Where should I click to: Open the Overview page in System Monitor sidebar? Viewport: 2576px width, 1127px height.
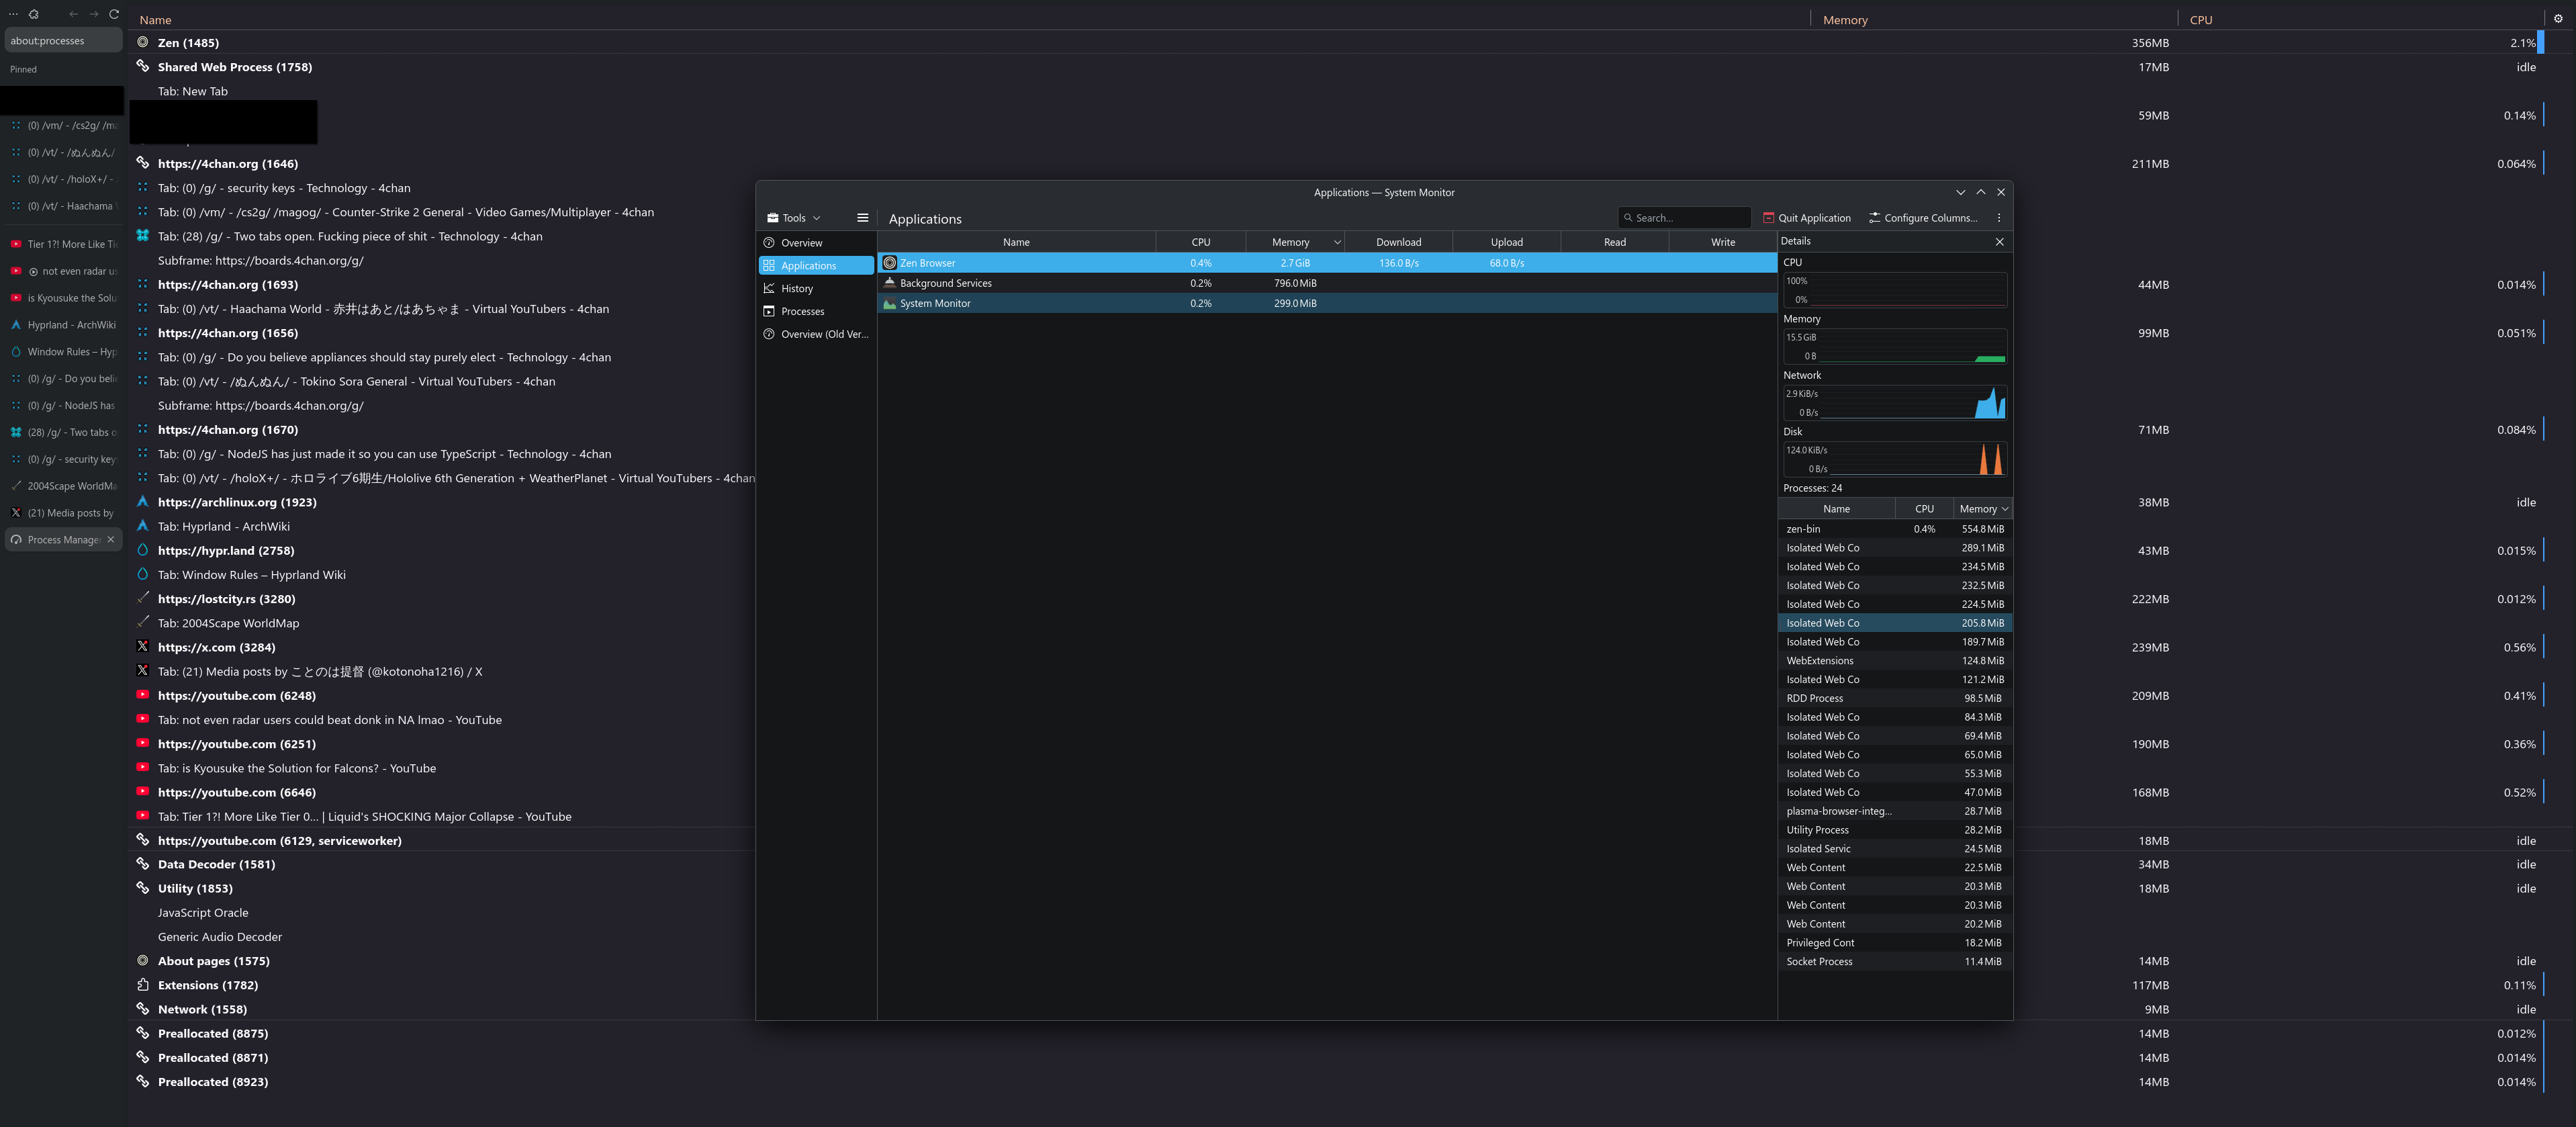(x=816, y=243)
